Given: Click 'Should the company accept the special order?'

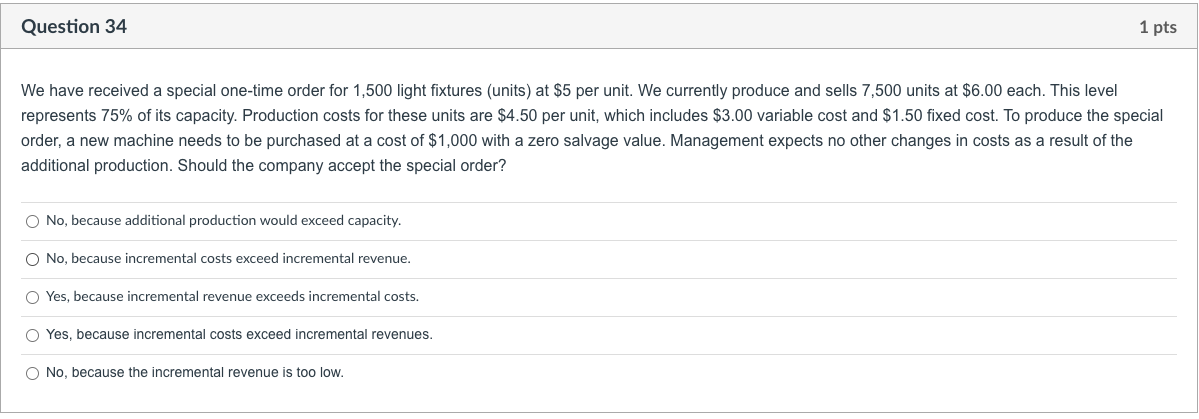Looking at the screenshot, I should pyautogui.click(x=341, y=166).
